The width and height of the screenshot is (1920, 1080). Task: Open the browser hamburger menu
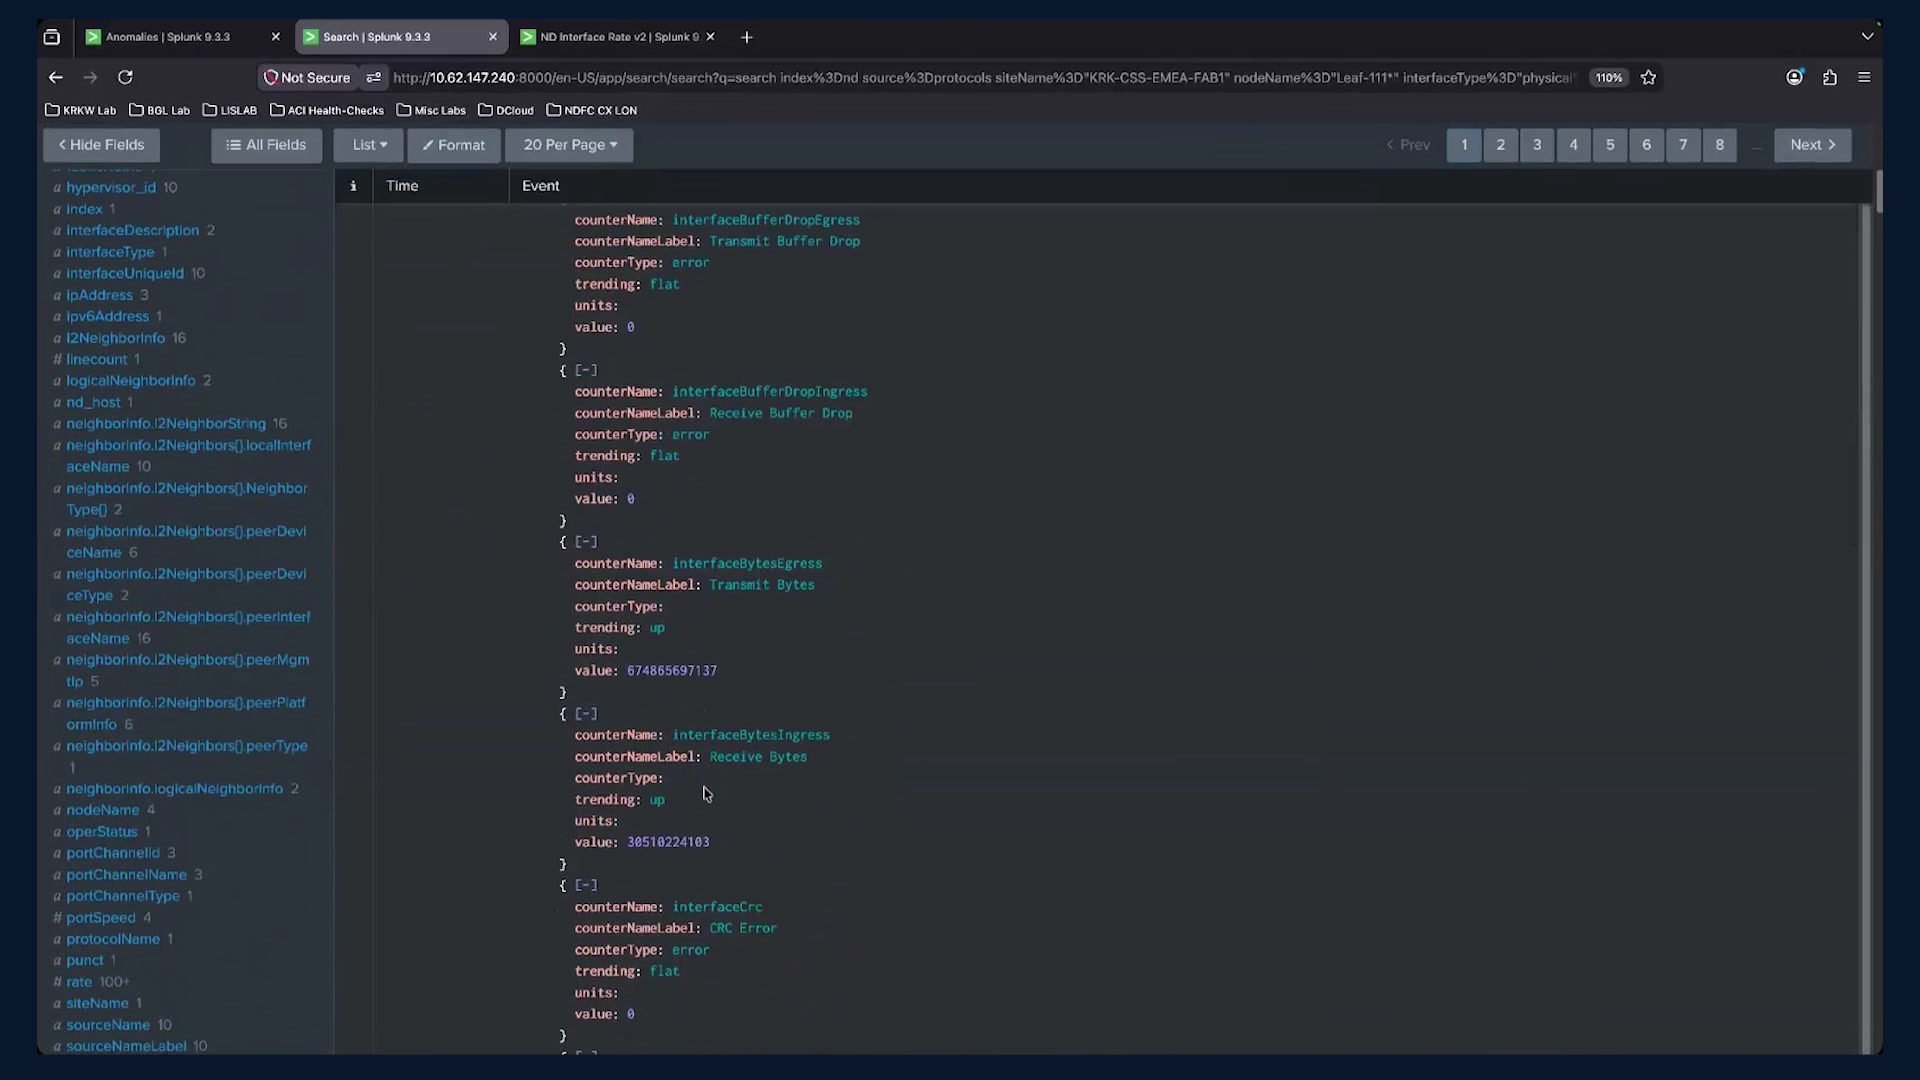[x=1864, y=77]
